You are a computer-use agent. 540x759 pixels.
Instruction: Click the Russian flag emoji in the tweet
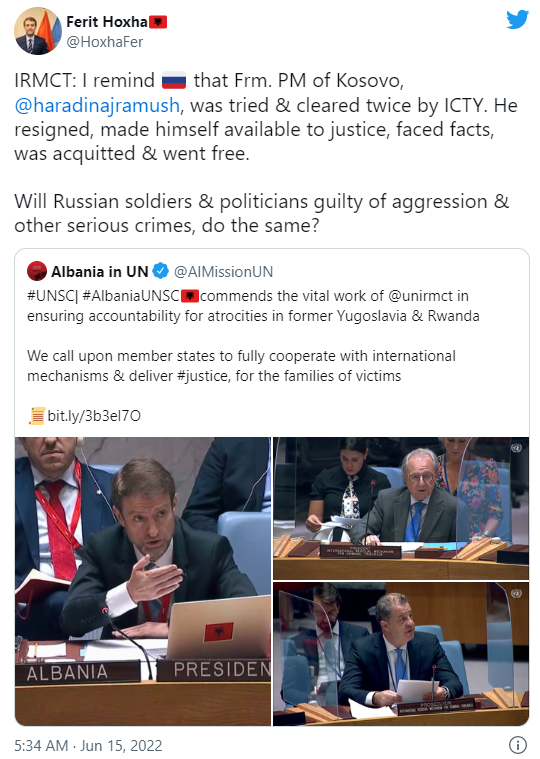pyautogui.click(x=174, y=81)
